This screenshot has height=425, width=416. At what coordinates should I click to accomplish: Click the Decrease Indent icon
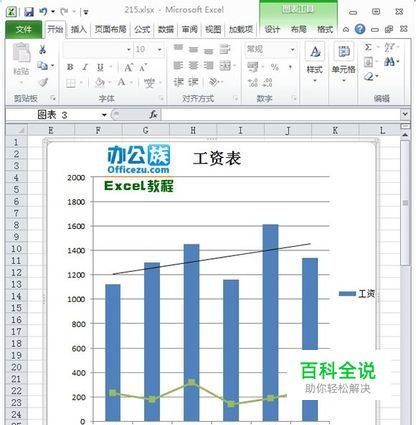178,82
